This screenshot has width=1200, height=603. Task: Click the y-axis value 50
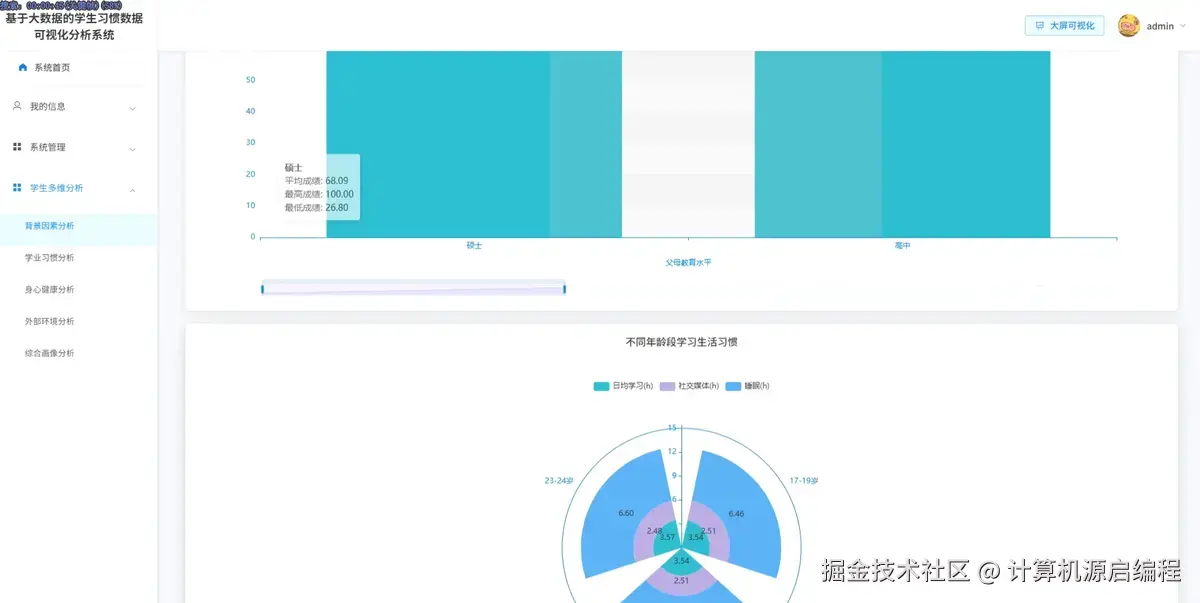pyautogui.click(x=250, y=80)
